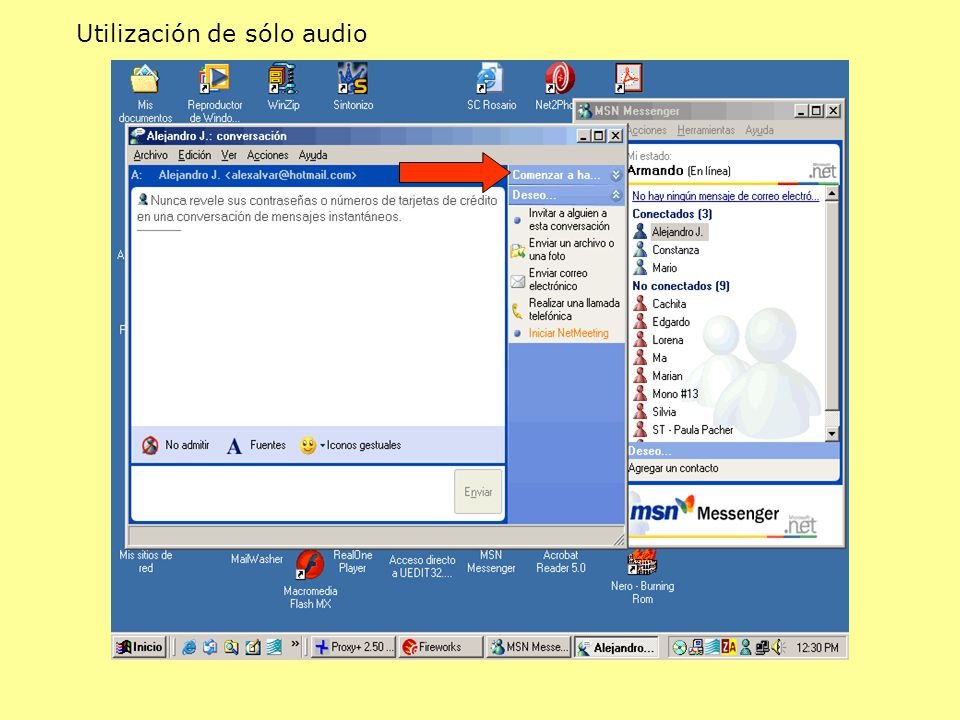Open Iconos gestuales dropdown arrow
Screen dimensions: 960x720
click(x=323, y=445)
